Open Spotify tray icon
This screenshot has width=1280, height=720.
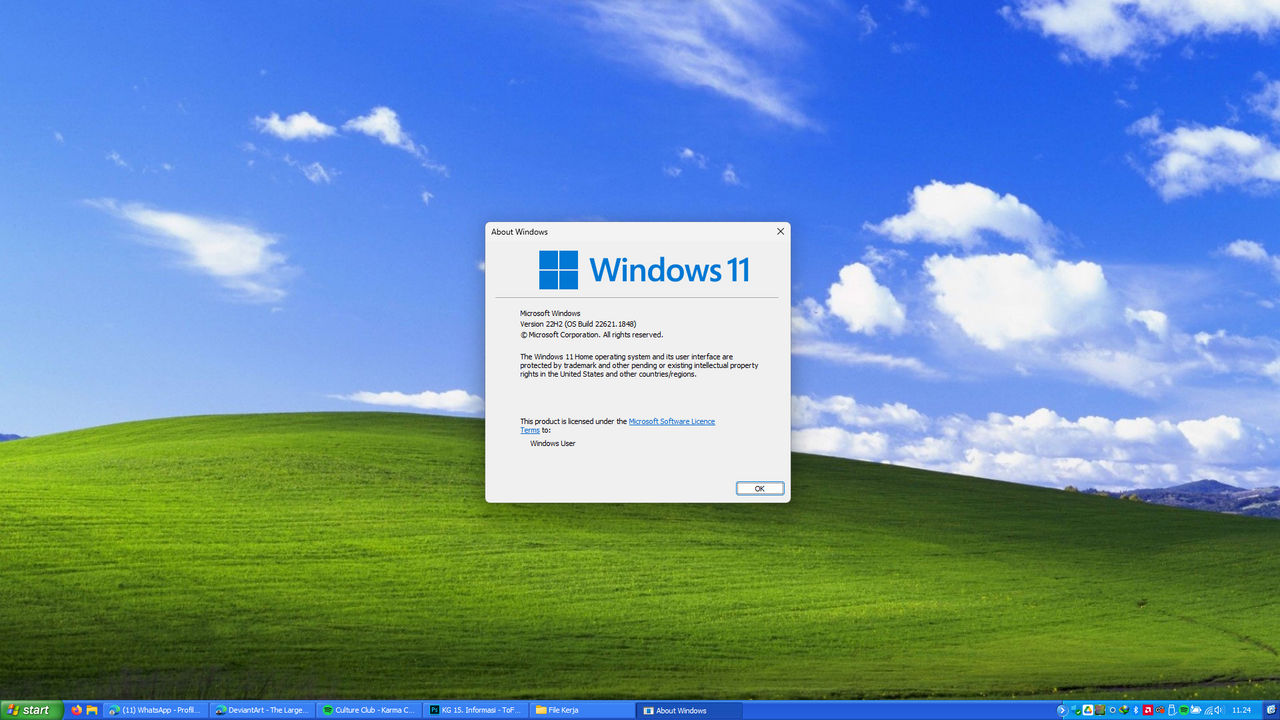pyautogui.click(x=1184, y=710)
